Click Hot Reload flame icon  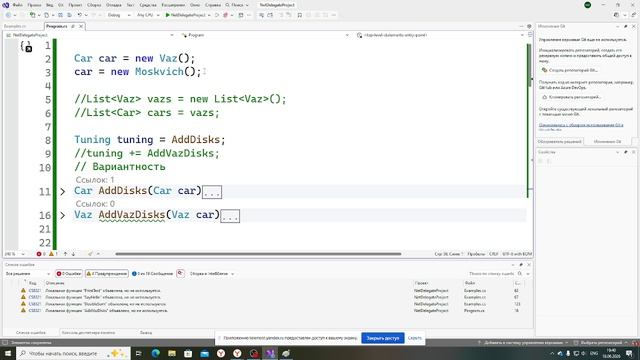(225, 15)
